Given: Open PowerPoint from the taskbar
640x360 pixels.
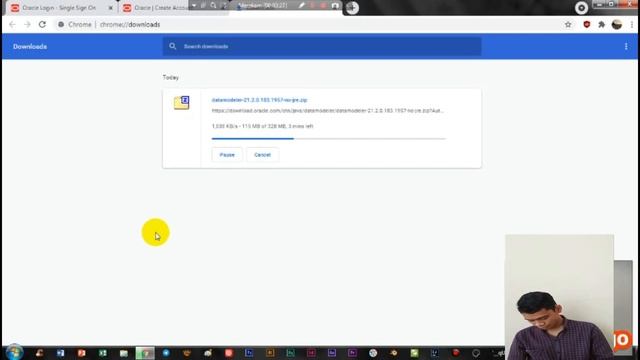Looking at the screenshot, I should [81, 353].
